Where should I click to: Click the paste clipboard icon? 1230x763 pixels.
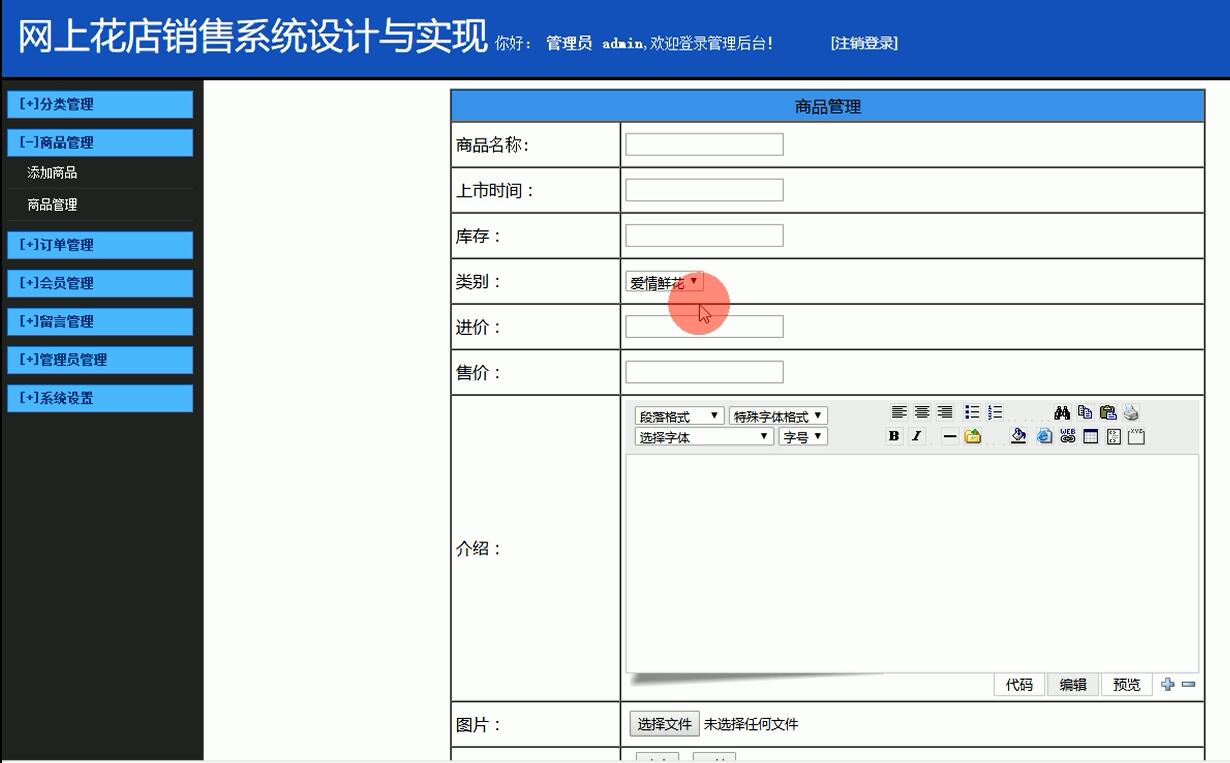click(1108, 412)
